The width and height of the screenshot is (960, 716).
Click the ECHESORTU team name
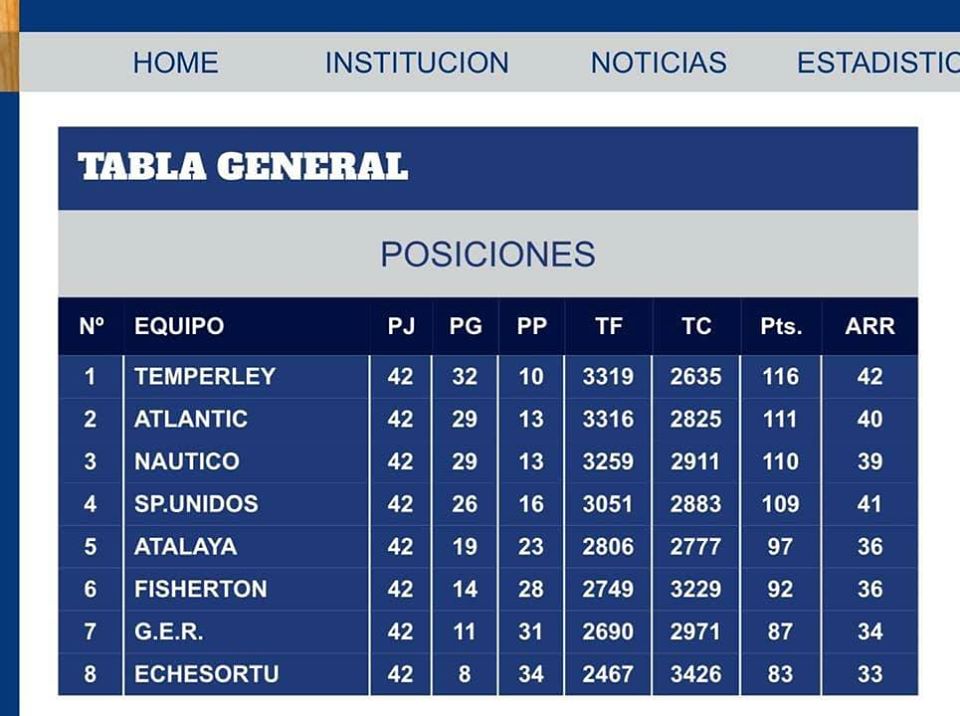click(x=206, y=674)
